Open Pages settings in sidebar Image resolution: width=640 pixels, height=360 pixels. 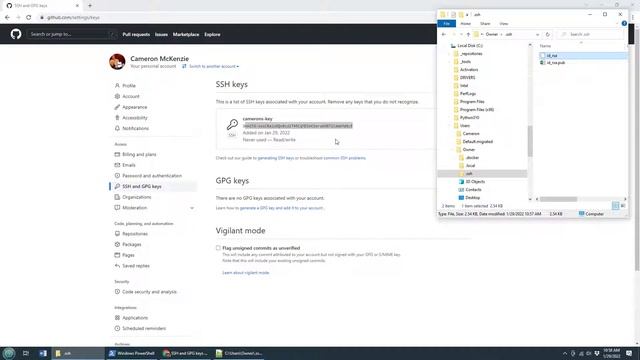click(x=128, y=255)
